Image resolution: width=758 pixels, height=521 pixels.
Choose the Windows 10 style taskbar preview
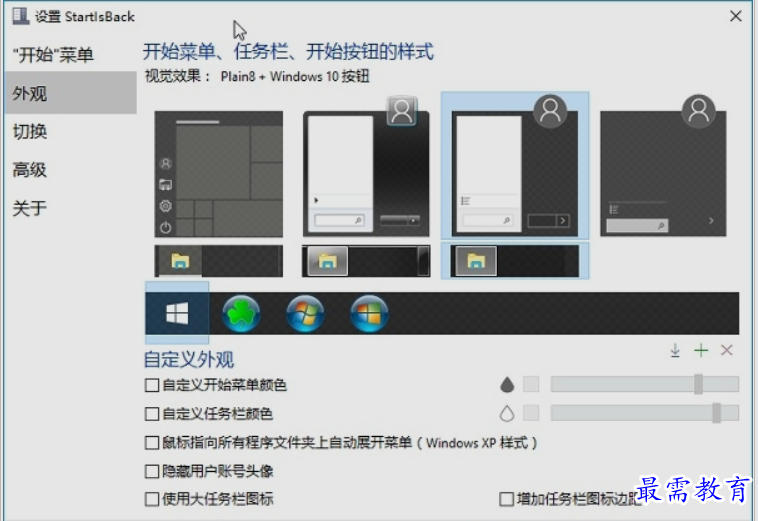pyautogui.click(x=219, y=261)
